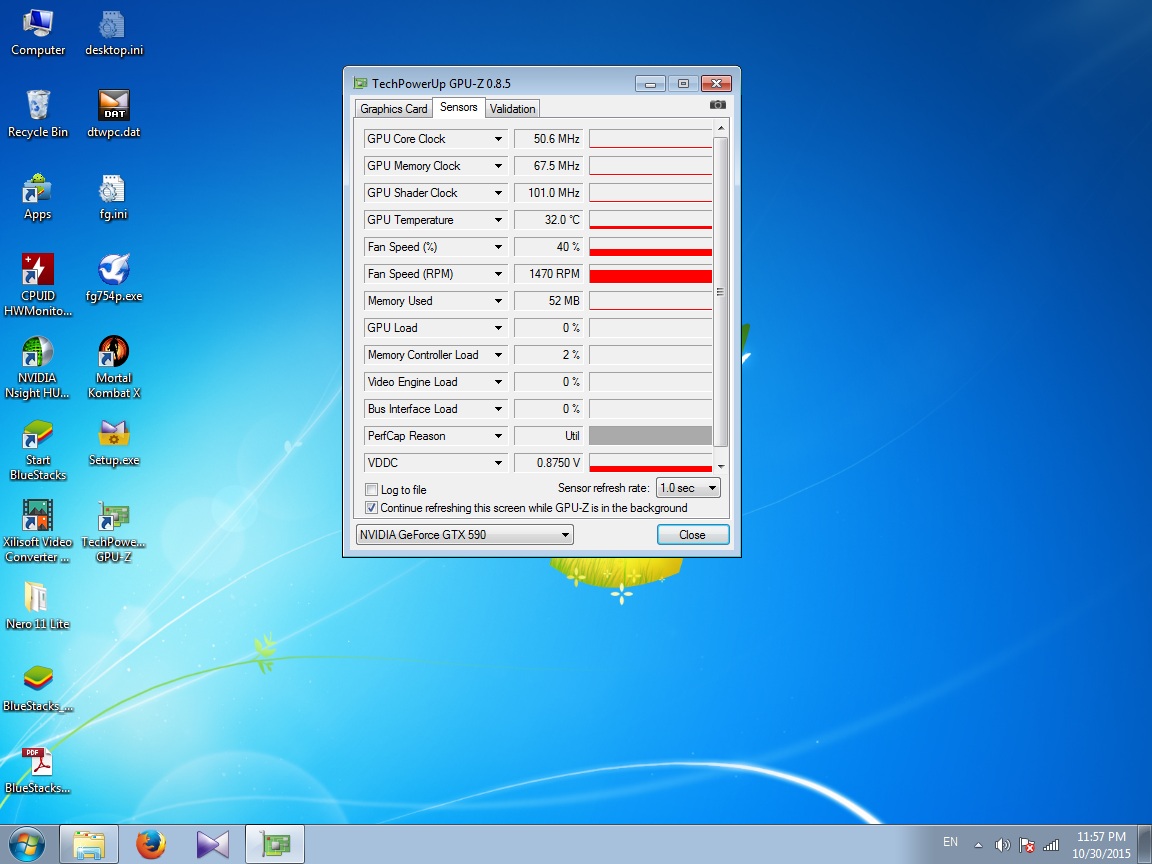The width and height of the screenshot is (1152, 864).
Task: Open the GPU Load dropdown
Action: click(x=498, y=328)
